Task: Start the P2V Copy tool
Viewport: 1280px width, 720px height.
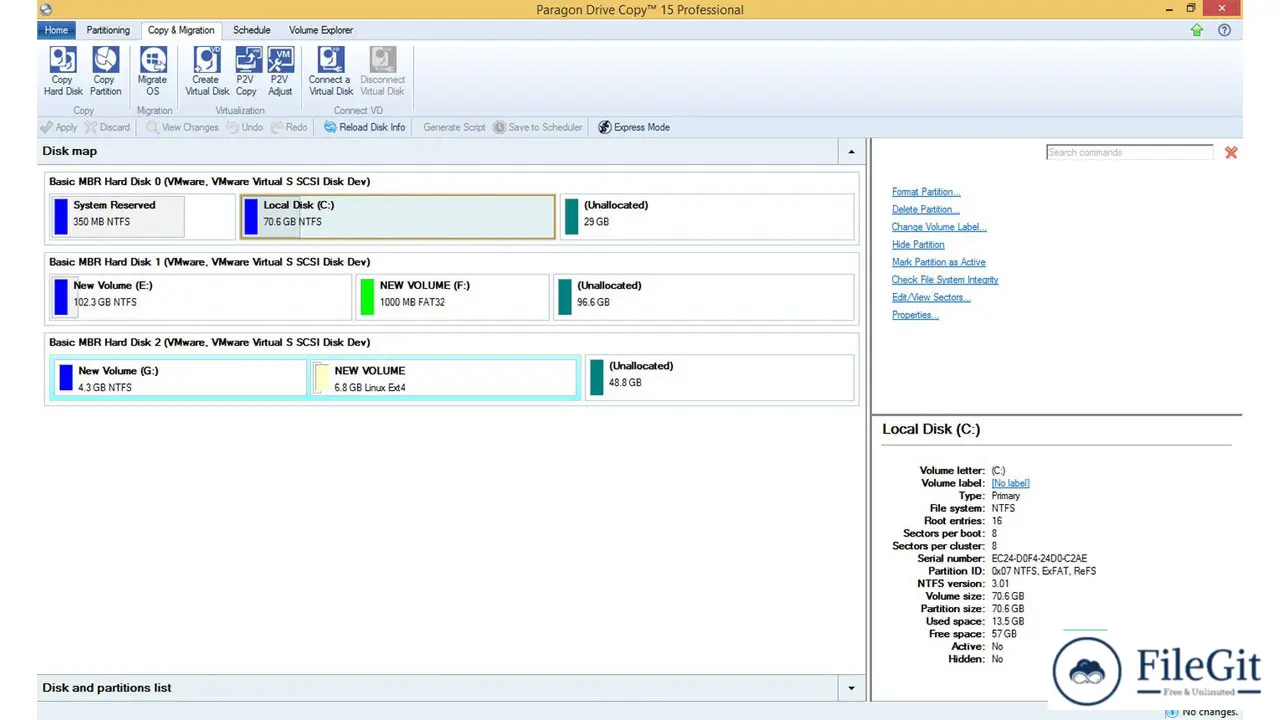Action: 247,71
